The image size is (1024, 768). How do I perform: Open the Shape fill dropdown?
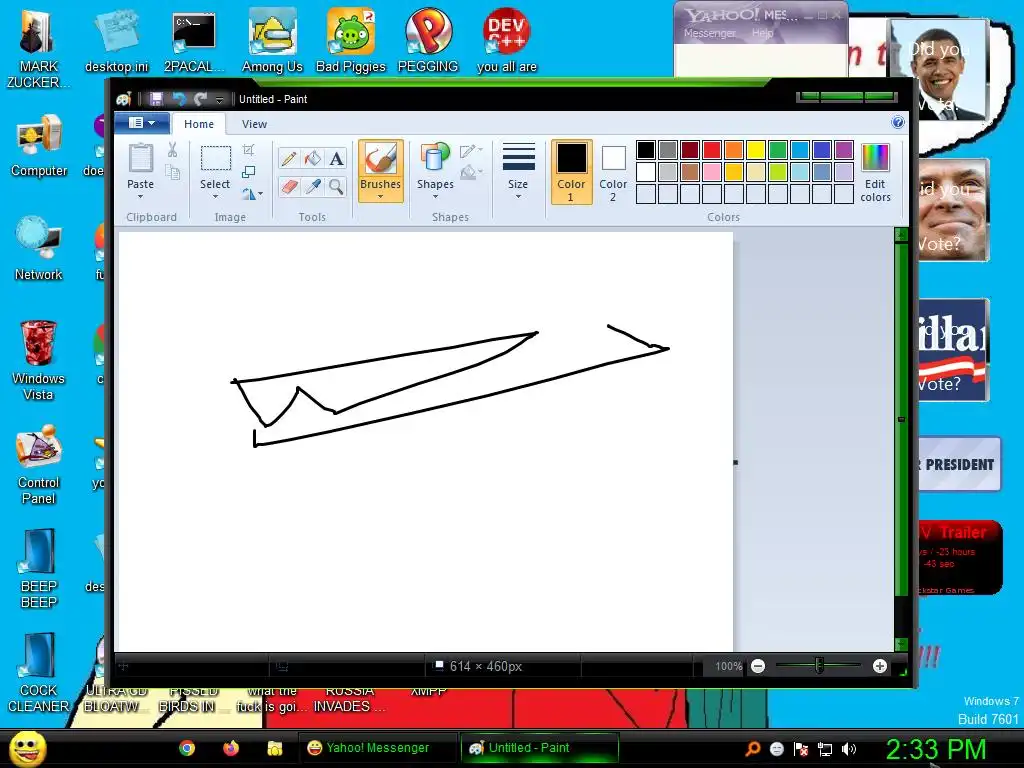tap(471, 172)
